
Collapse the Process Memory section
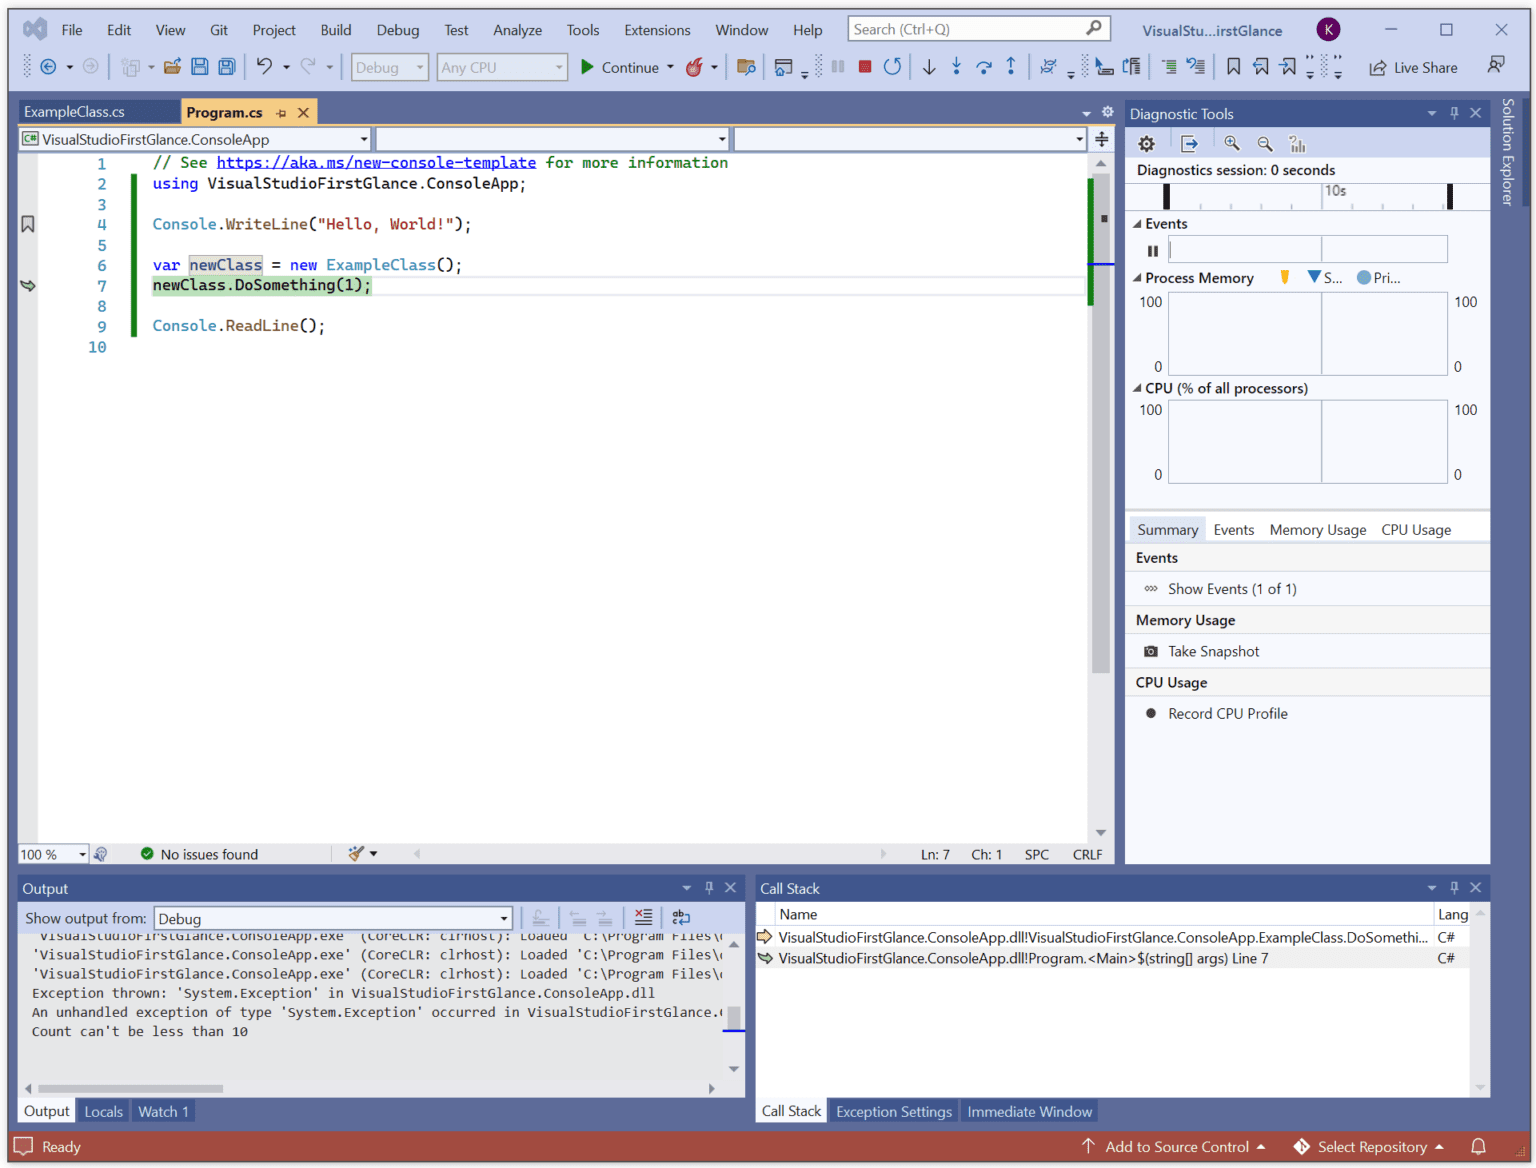pos(1137,277)
